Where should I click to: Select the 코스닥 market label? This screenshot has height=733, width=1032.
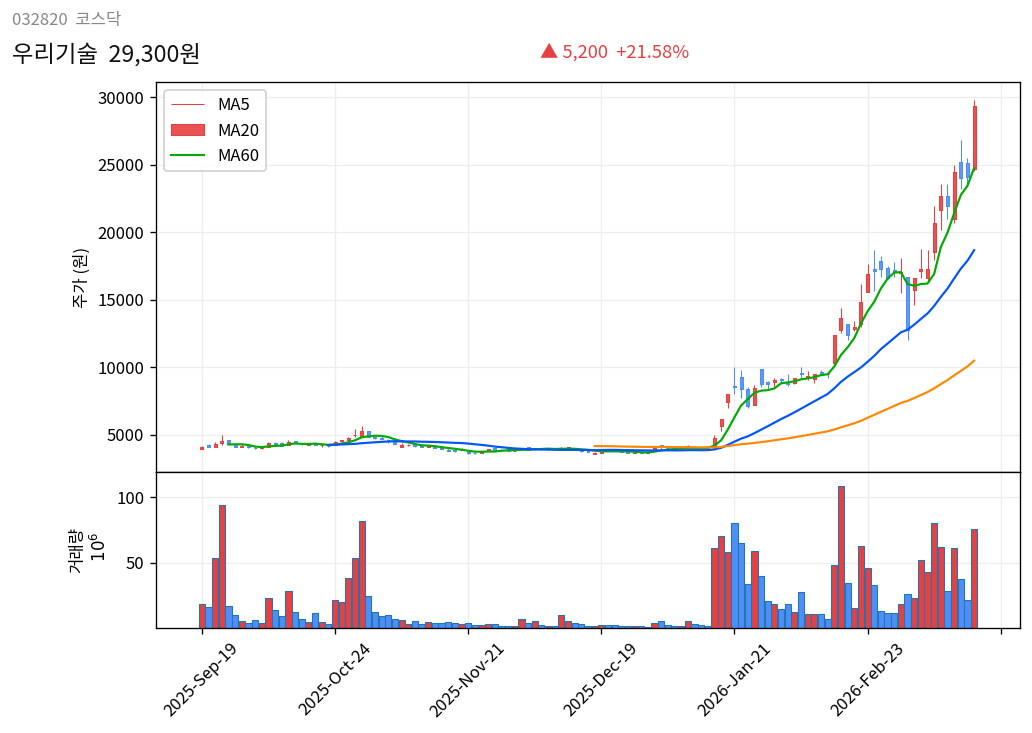point(98,17)
